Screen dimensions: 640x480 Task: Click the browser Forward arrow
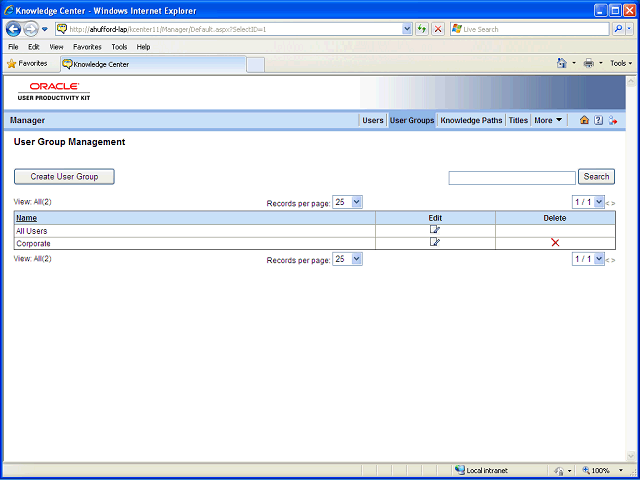[31, 29]
